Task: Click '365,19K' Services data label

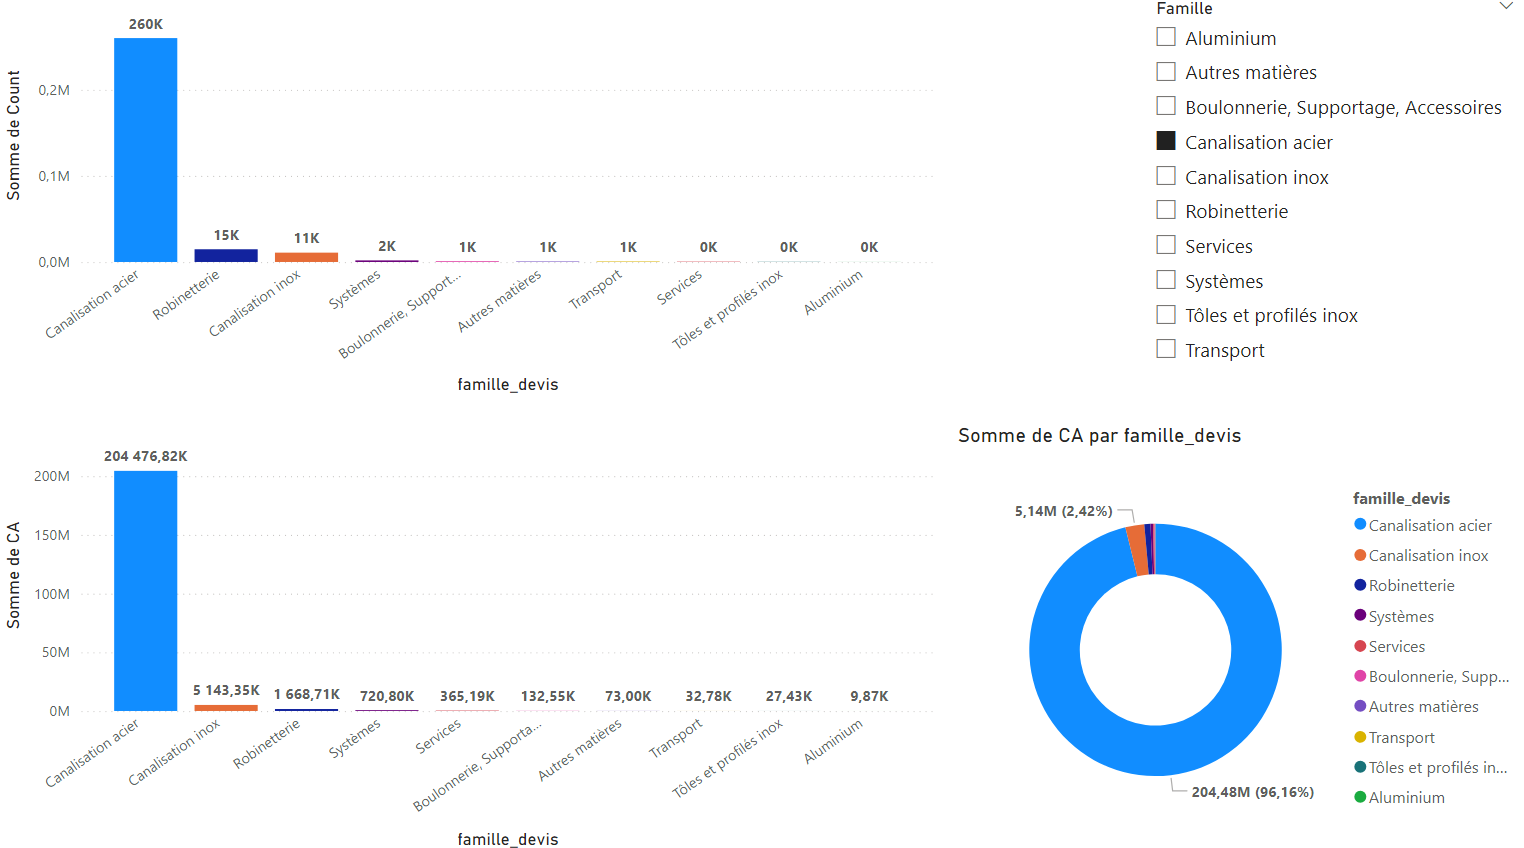Action: click(x=467, y=696)
